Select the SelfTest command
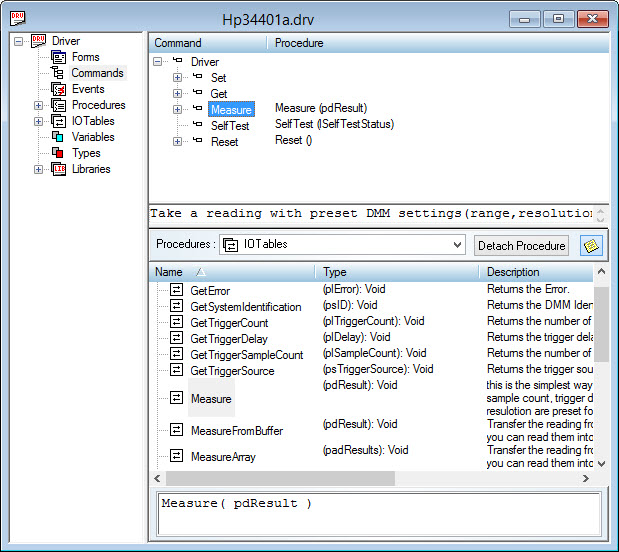The height and width of the screenshot is (552, 619). [x=229, y=126]
